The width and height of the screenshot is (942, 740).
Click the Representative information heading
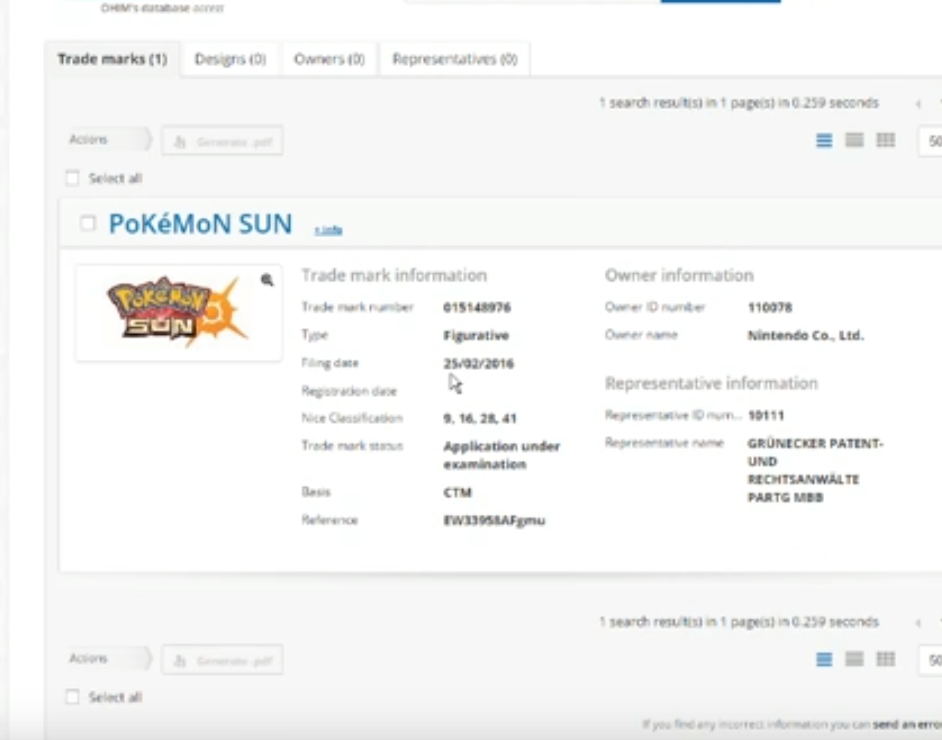[711, 383]
